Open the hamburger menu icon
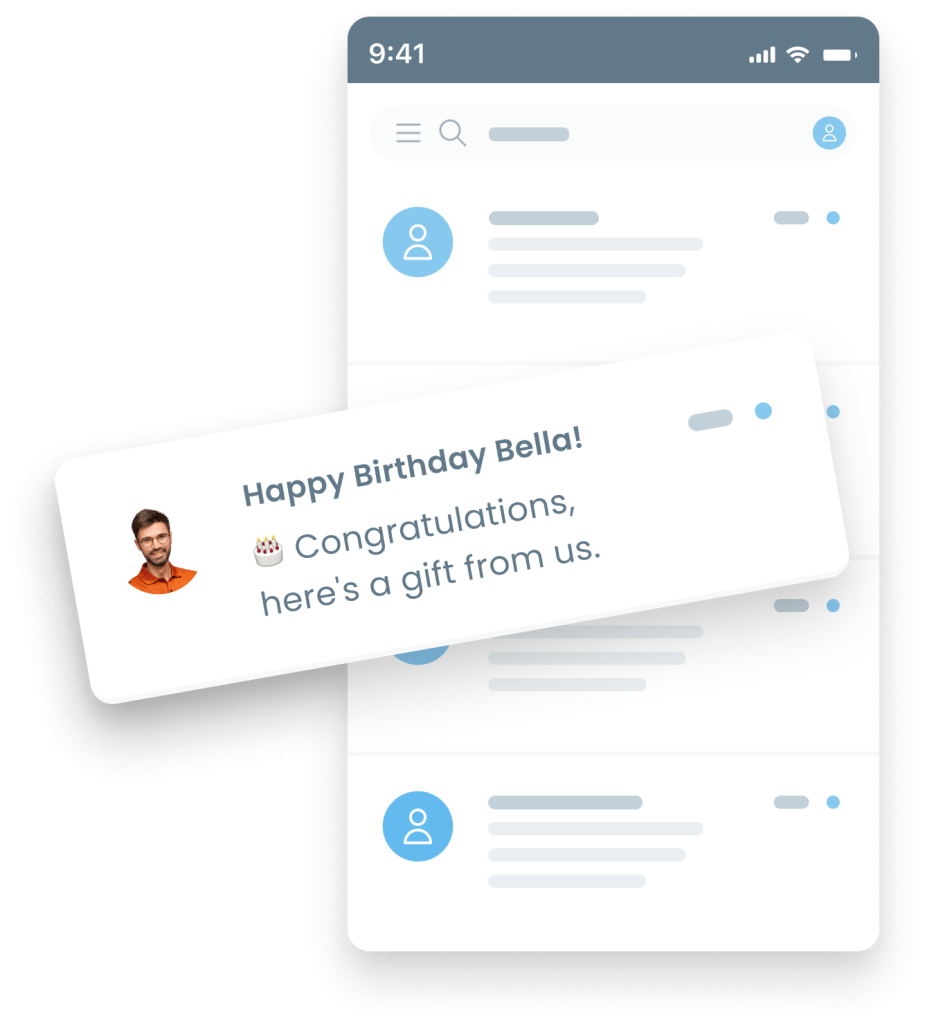 click(x=408, y=133)
